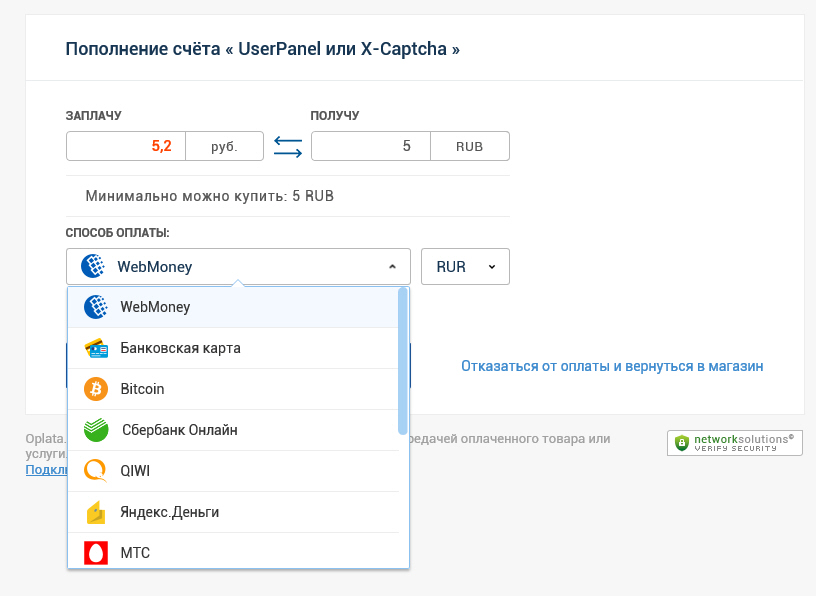Choose Сбербанк Онлайн payment option
Screen dimensions: 816x596
point(180,430)
